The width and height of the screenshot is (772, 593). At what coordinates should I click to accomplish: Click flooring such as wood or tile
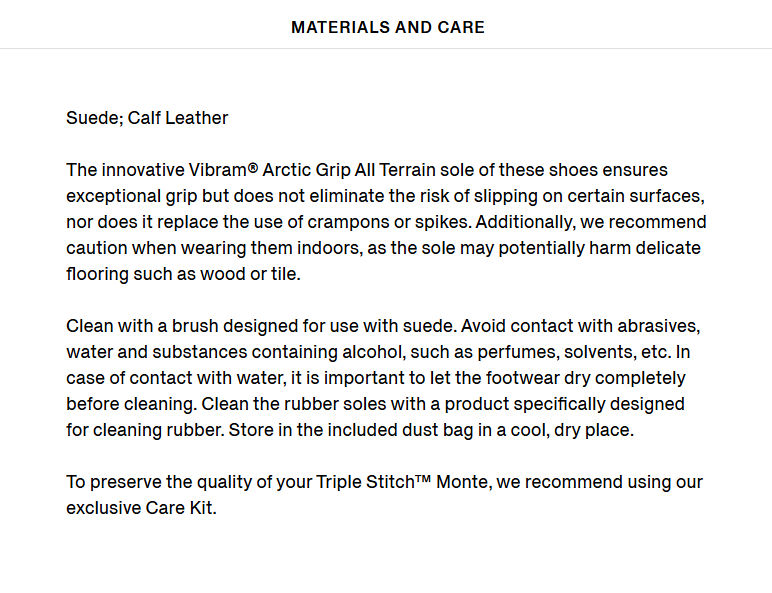tap(183, 274)
